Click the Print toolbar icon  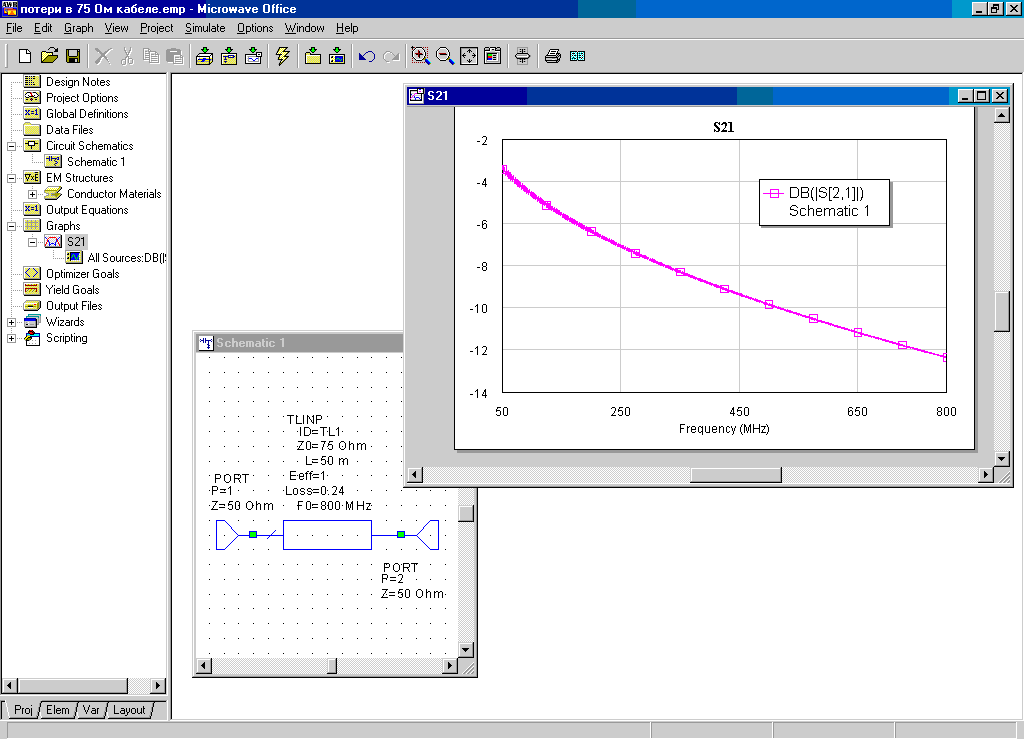552,56
